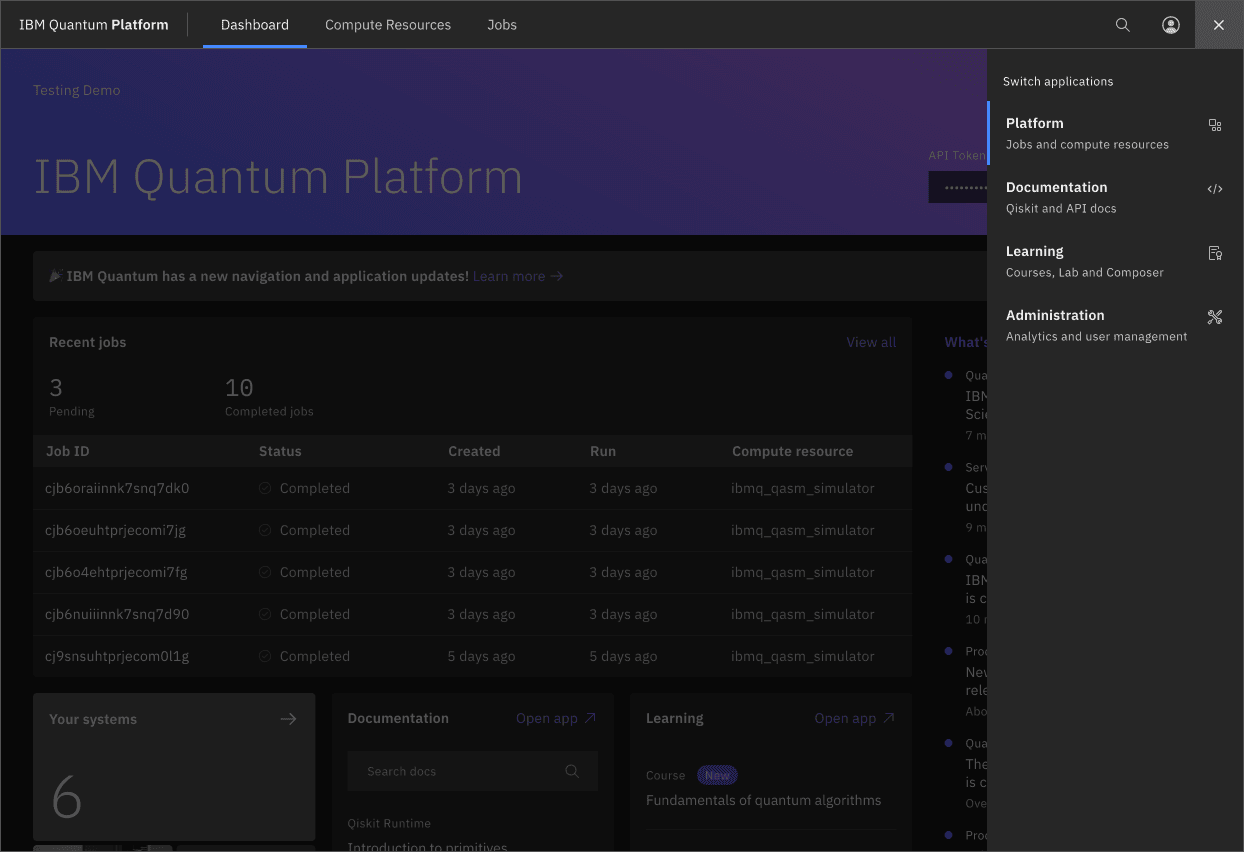The image size is (1244, 852).
Task: Click the Documentation Open app external icon
Action: [x=590, y=718]
